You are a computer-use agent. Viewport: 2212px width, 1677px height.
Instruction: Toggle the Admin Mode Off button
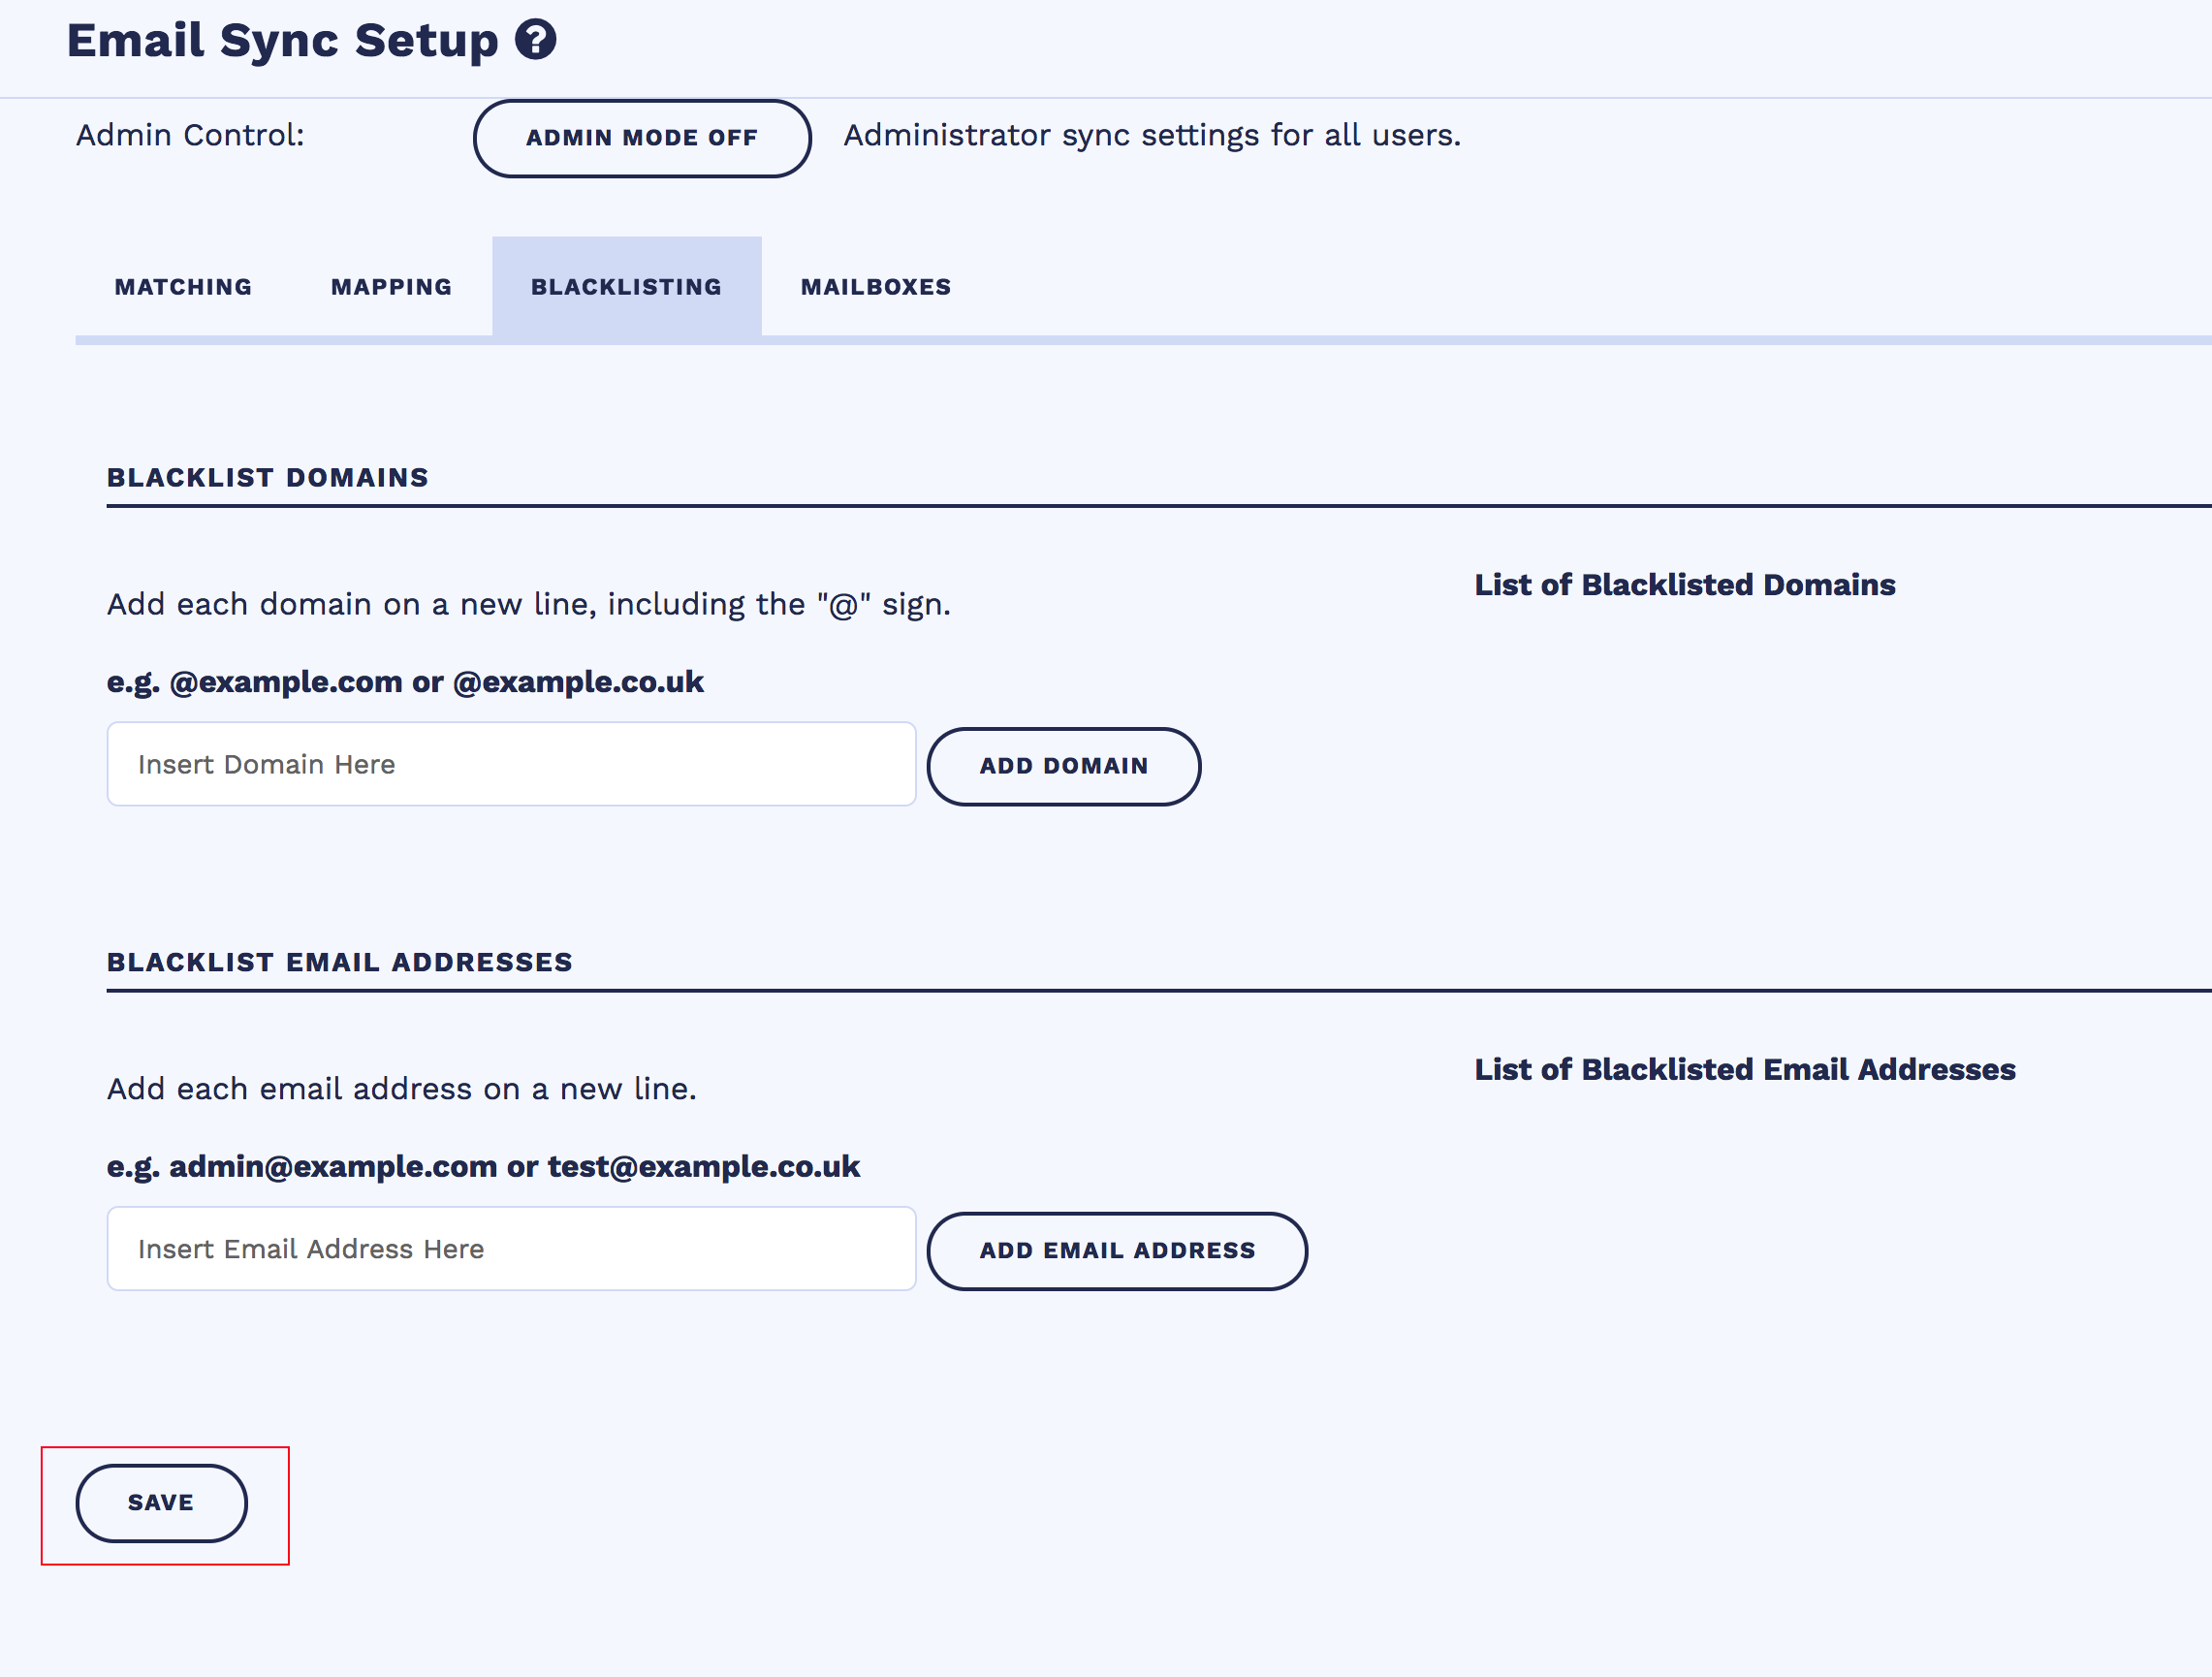point(641,138)
